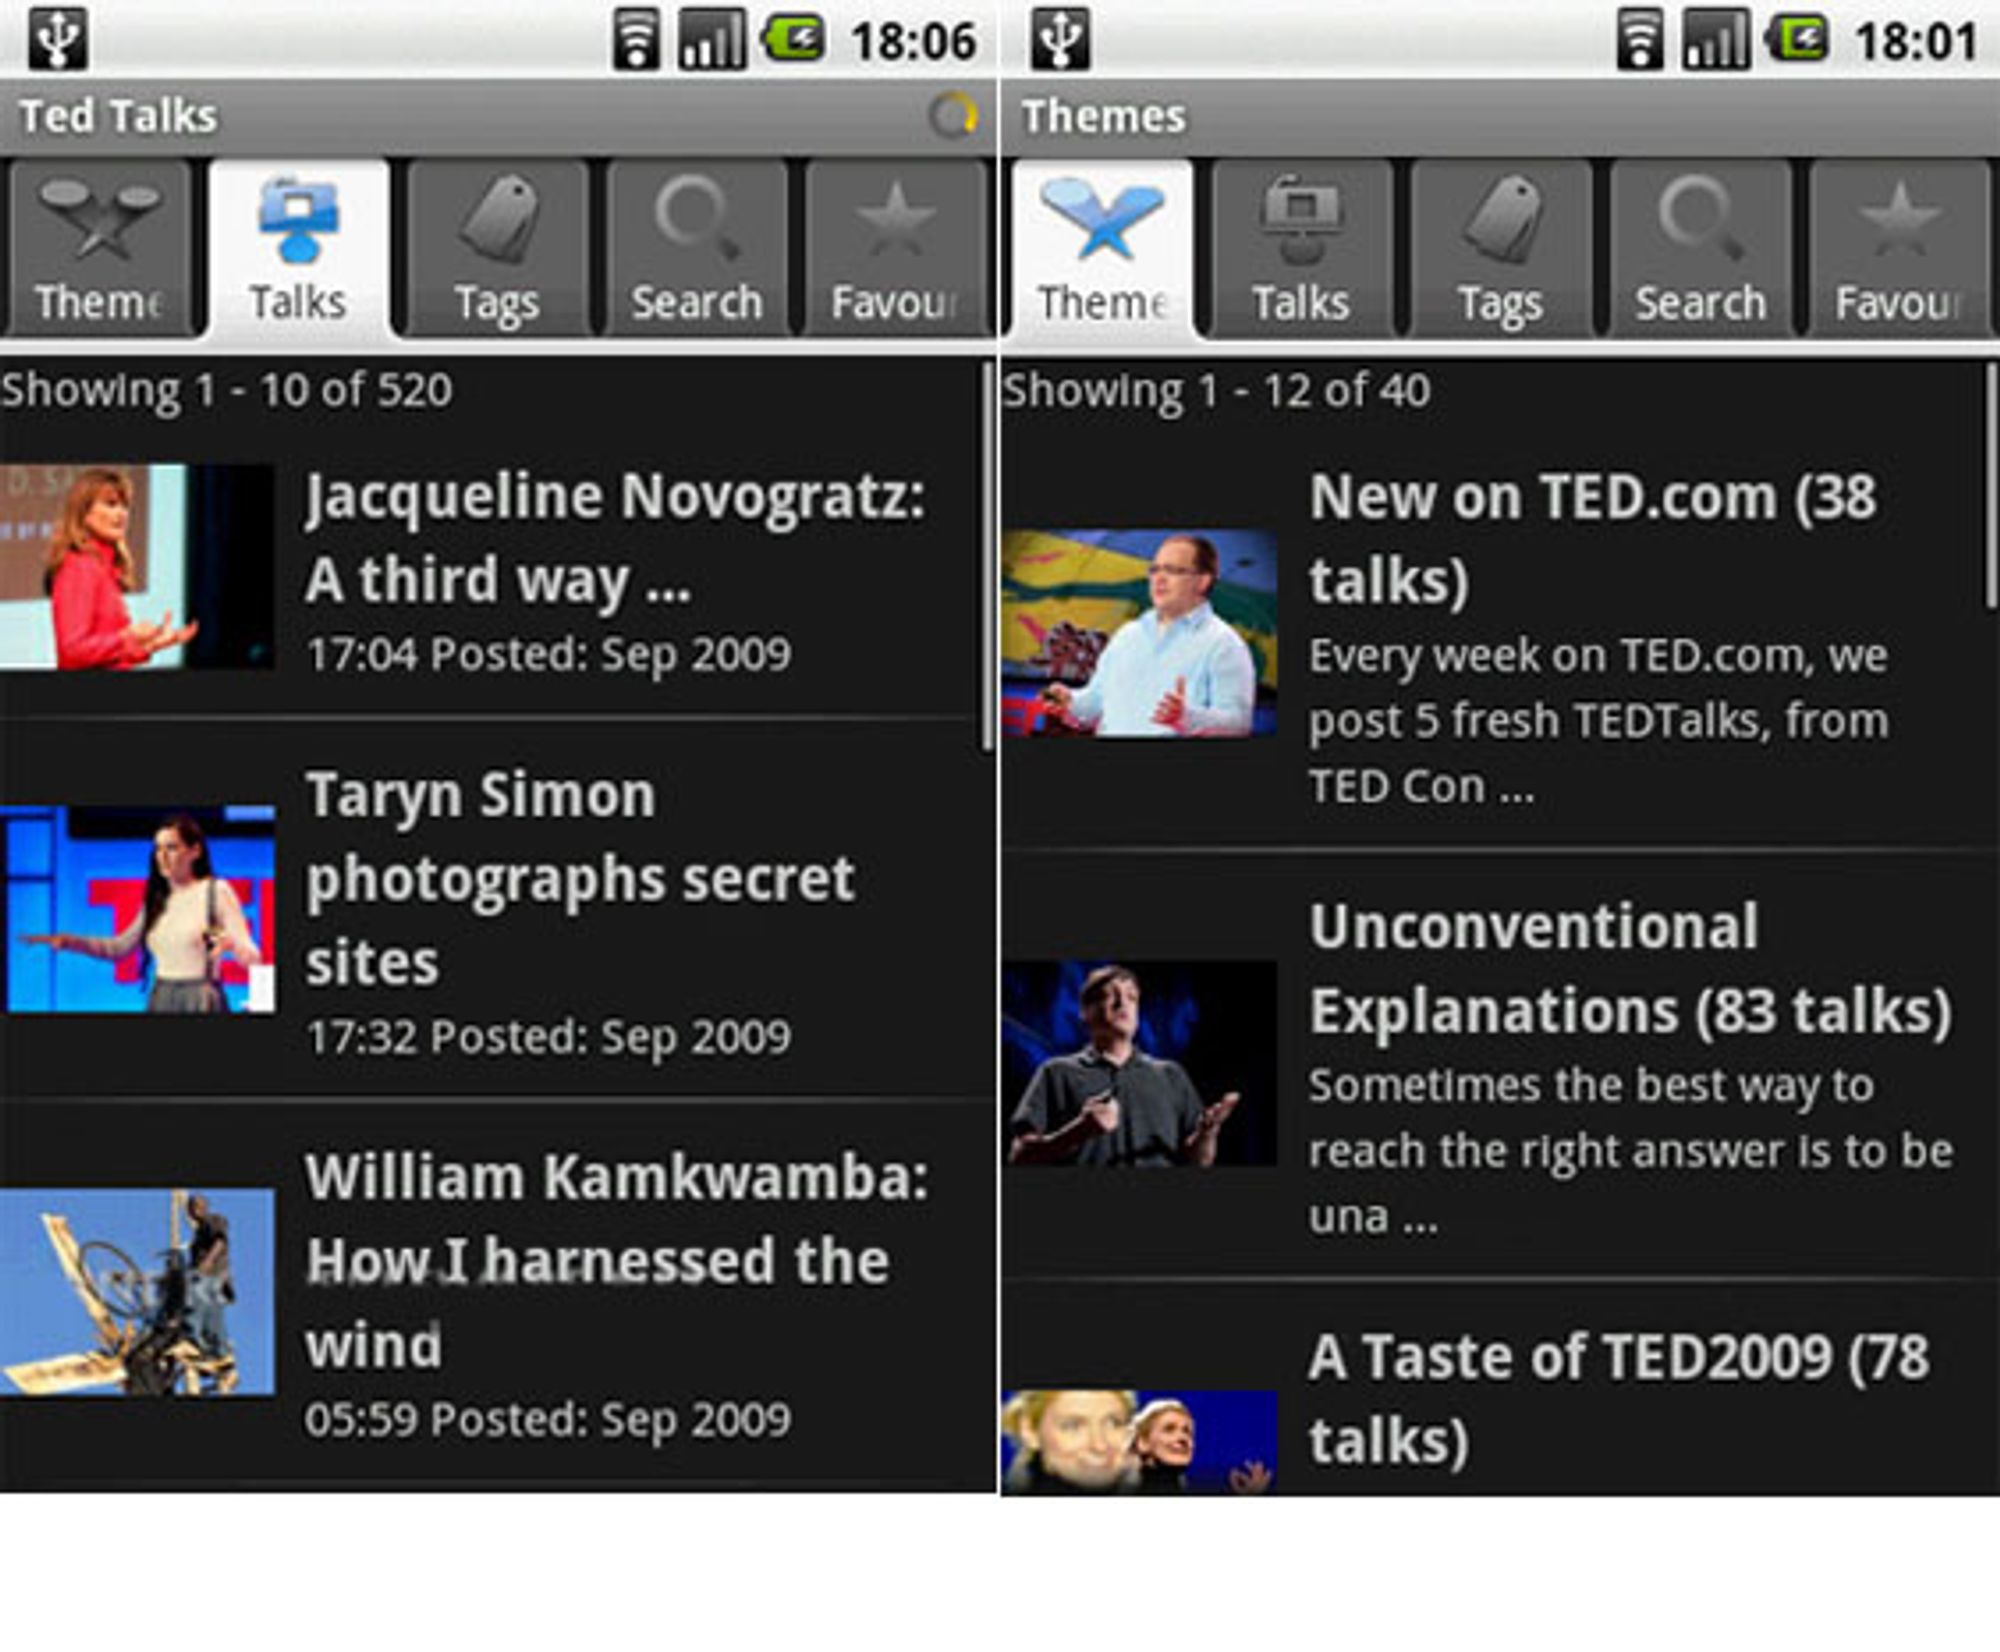The height and width of the screenshot is (1652, 2000).
Task: Tap loading spinner in Ted Talks title bar
Action: [x=952, y=116]
